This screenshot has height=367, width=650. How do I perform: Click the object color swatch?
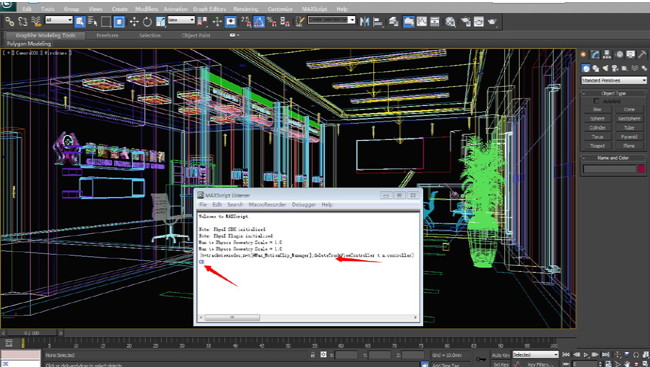pos(641,169)
